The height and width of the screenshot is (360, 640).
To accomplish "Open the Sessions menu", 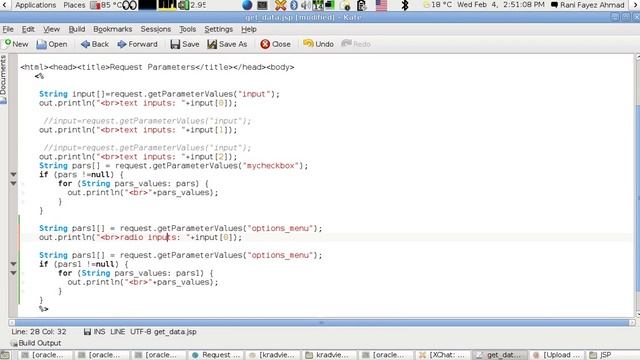I will click(x=156, y=29).
